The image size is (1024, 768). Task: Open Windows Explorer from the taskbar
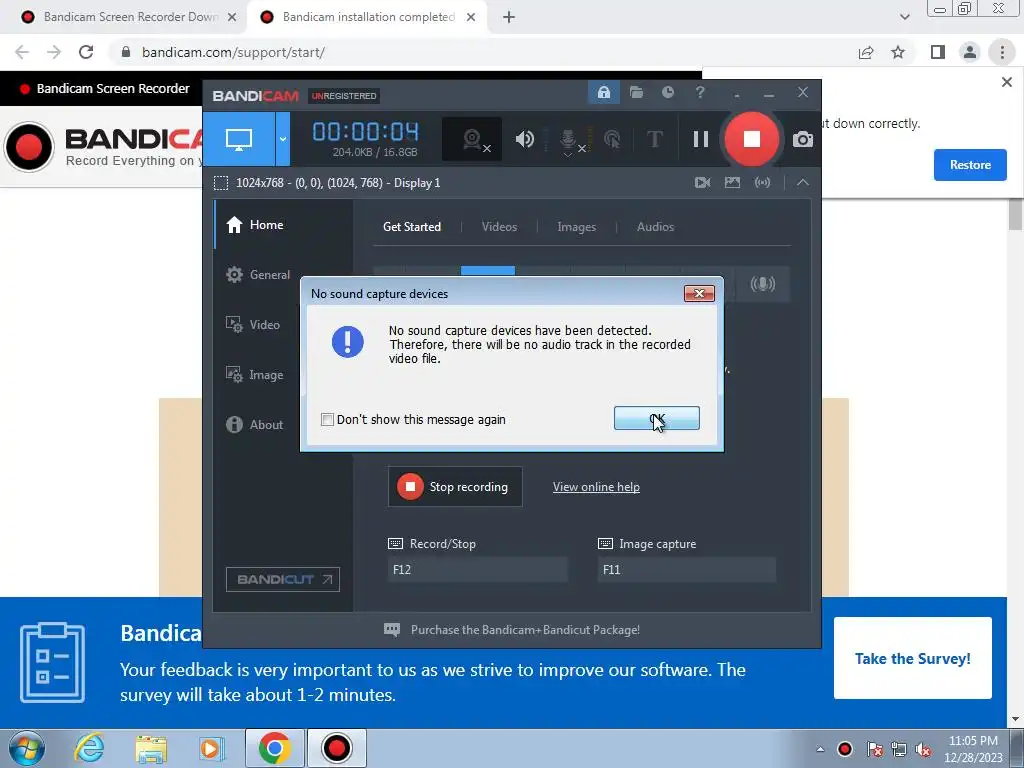(151, 748)
